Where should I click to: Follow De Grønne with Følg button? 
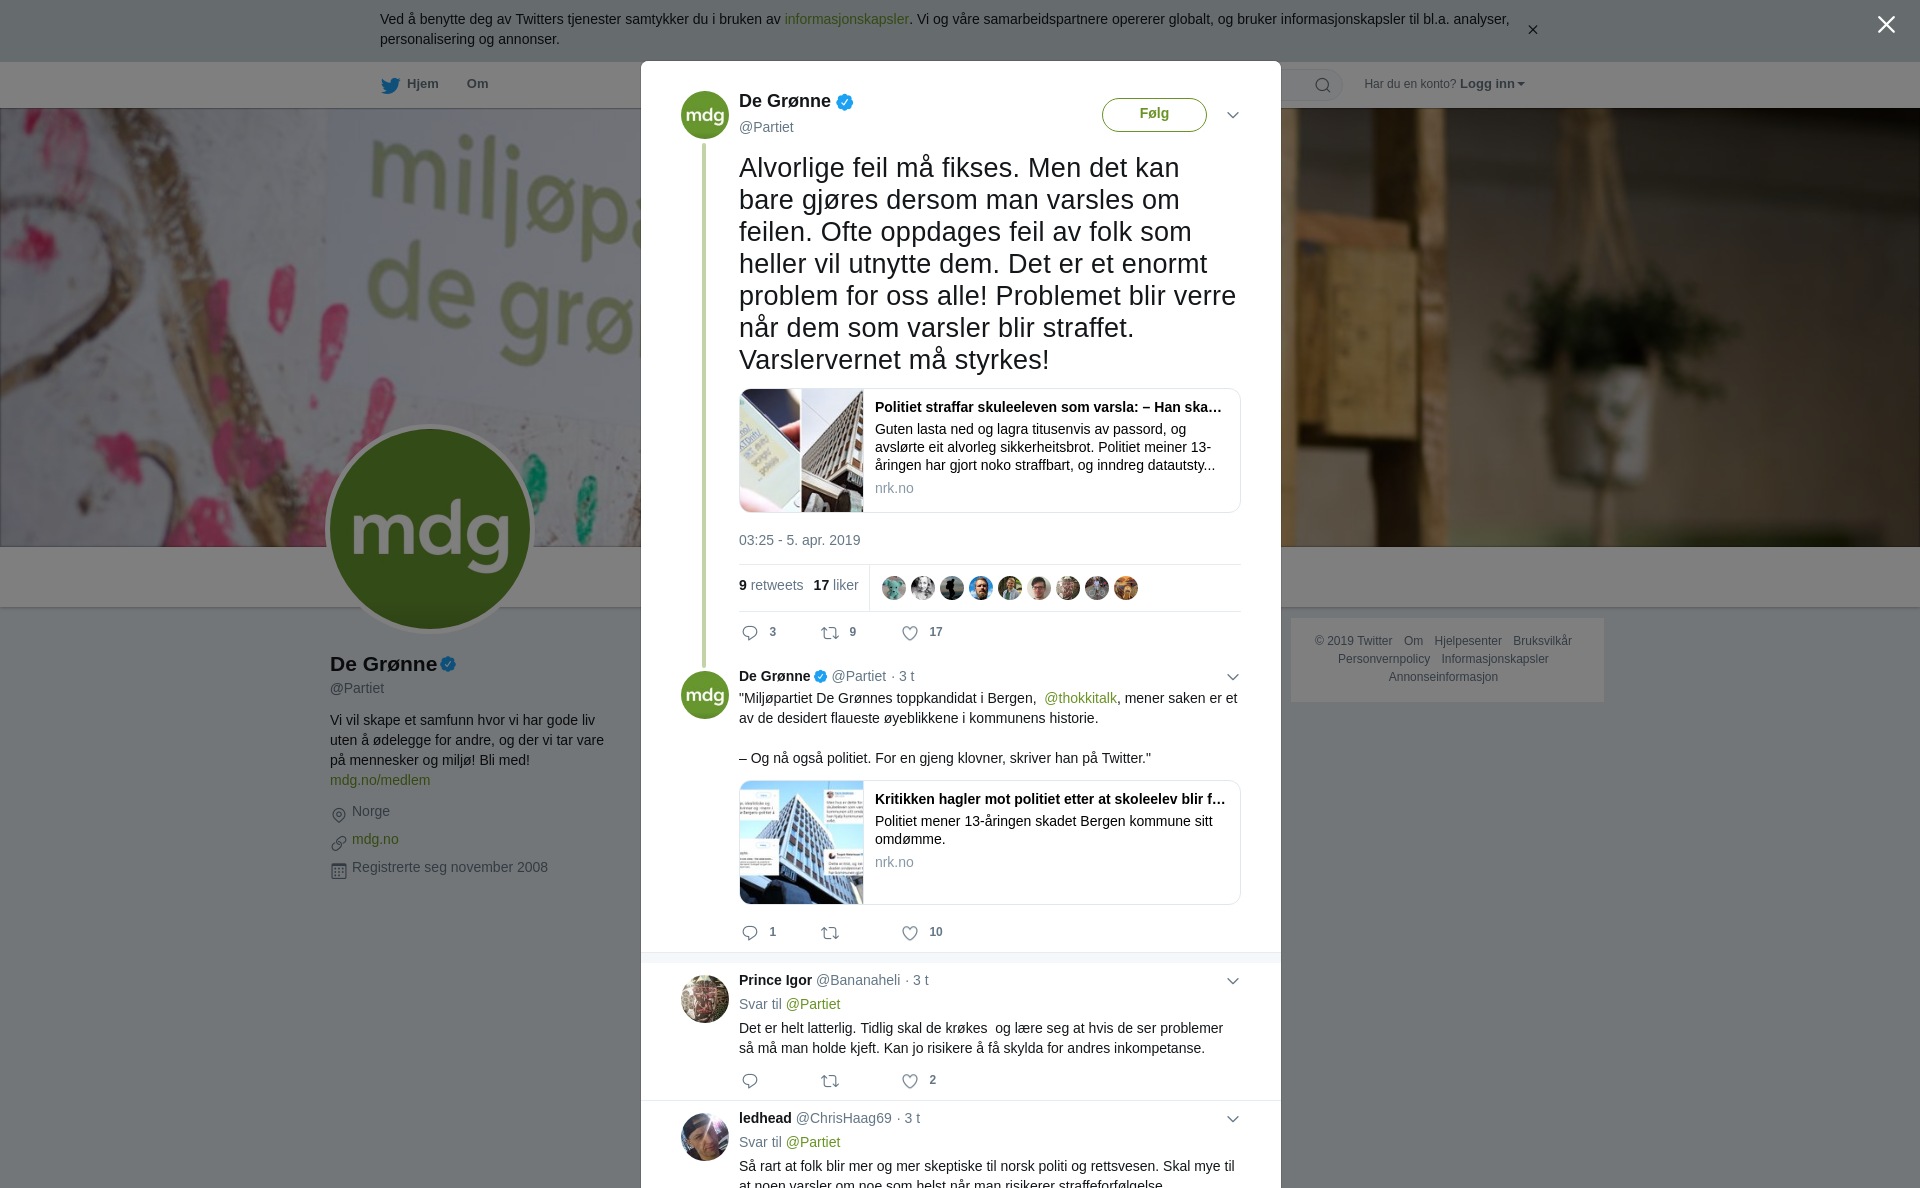point(1154,115)
